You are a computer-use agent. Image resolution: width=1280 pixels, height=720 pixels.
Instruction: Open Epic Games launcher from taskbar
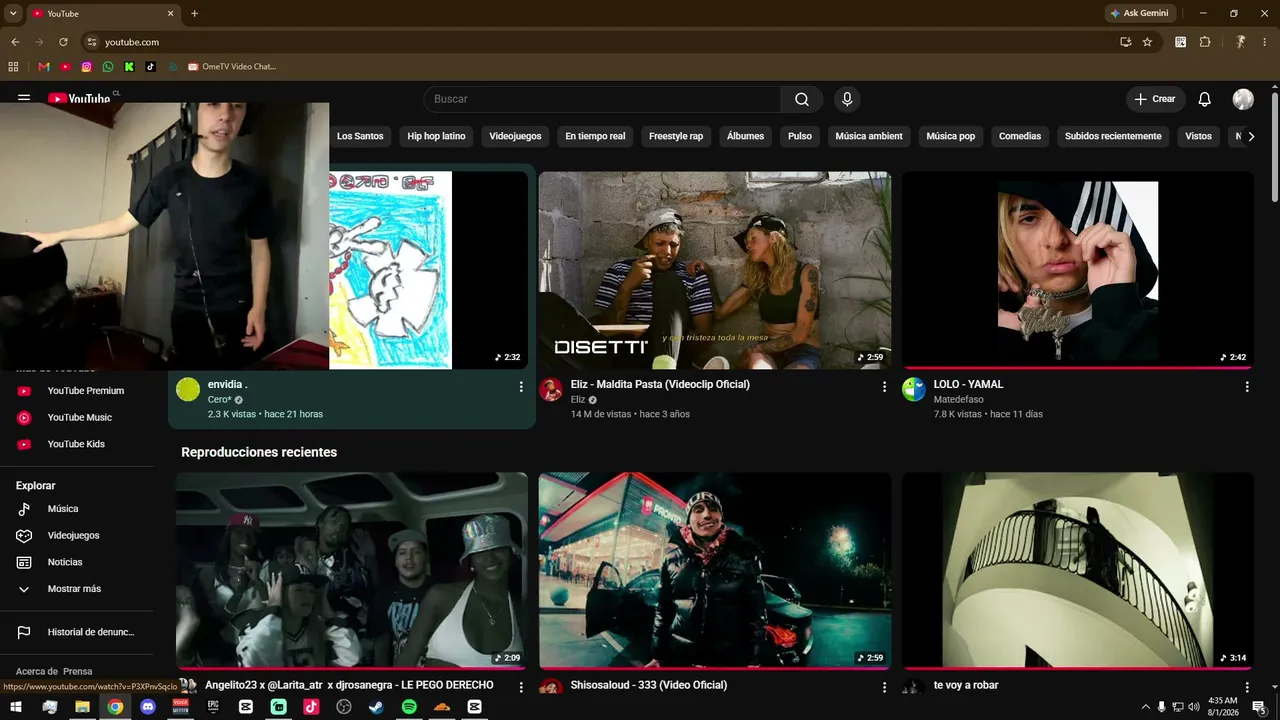tap(213, 707)
